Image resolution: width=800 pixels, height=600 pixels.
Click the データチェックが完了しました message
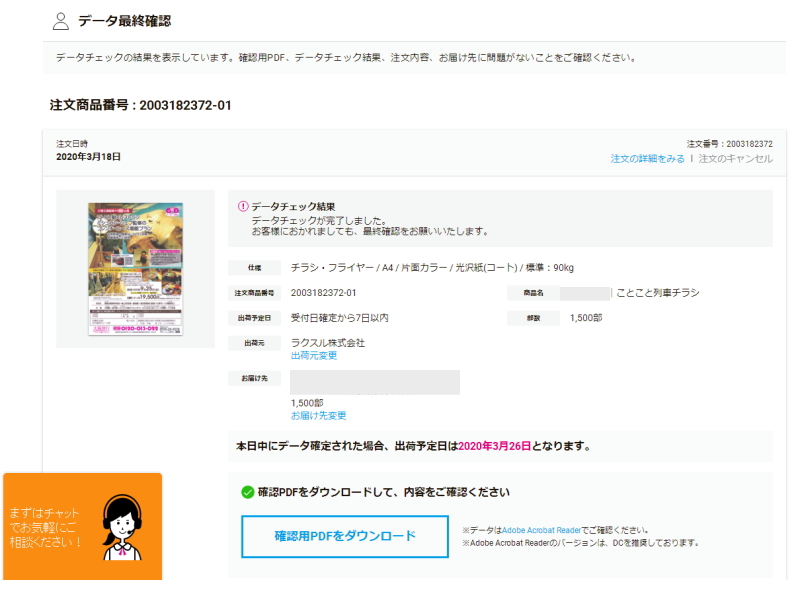click(x=320, y=221)
